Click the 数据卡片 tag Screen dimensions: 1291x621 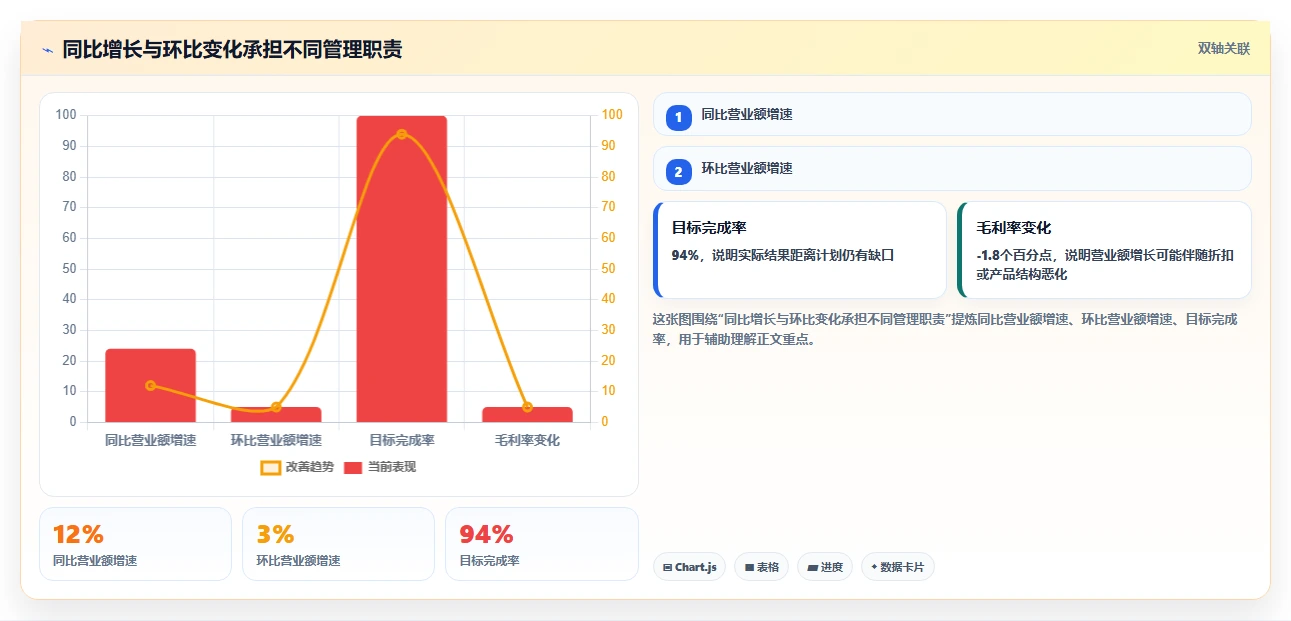pyautogui.click(x=897, y=567)
